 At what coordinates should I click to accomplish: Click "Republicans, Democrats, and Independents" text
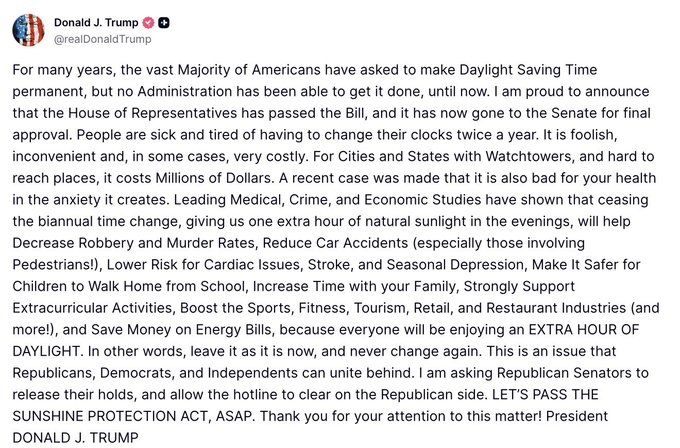point(153,373)
